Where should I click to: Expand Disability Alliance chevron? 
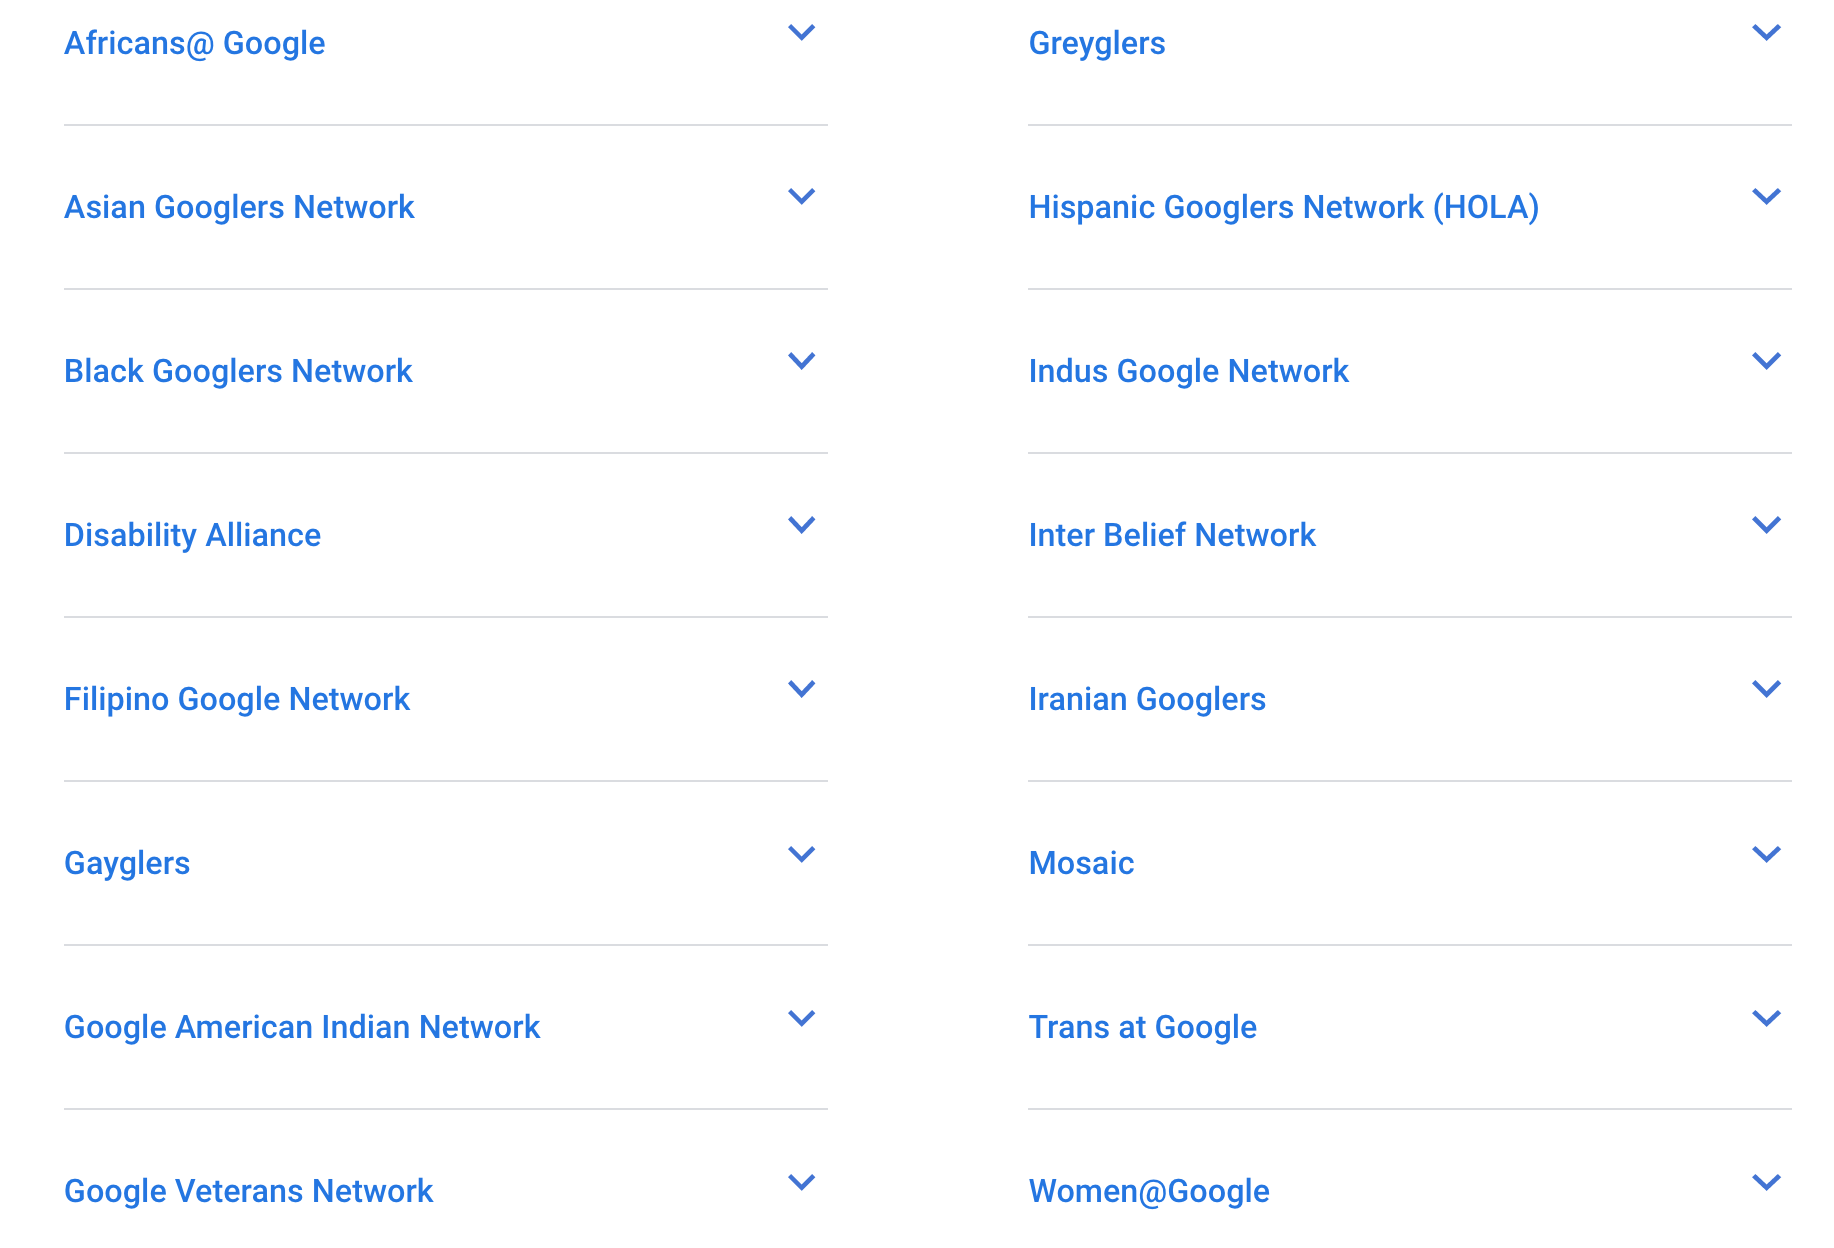point(801,525)
